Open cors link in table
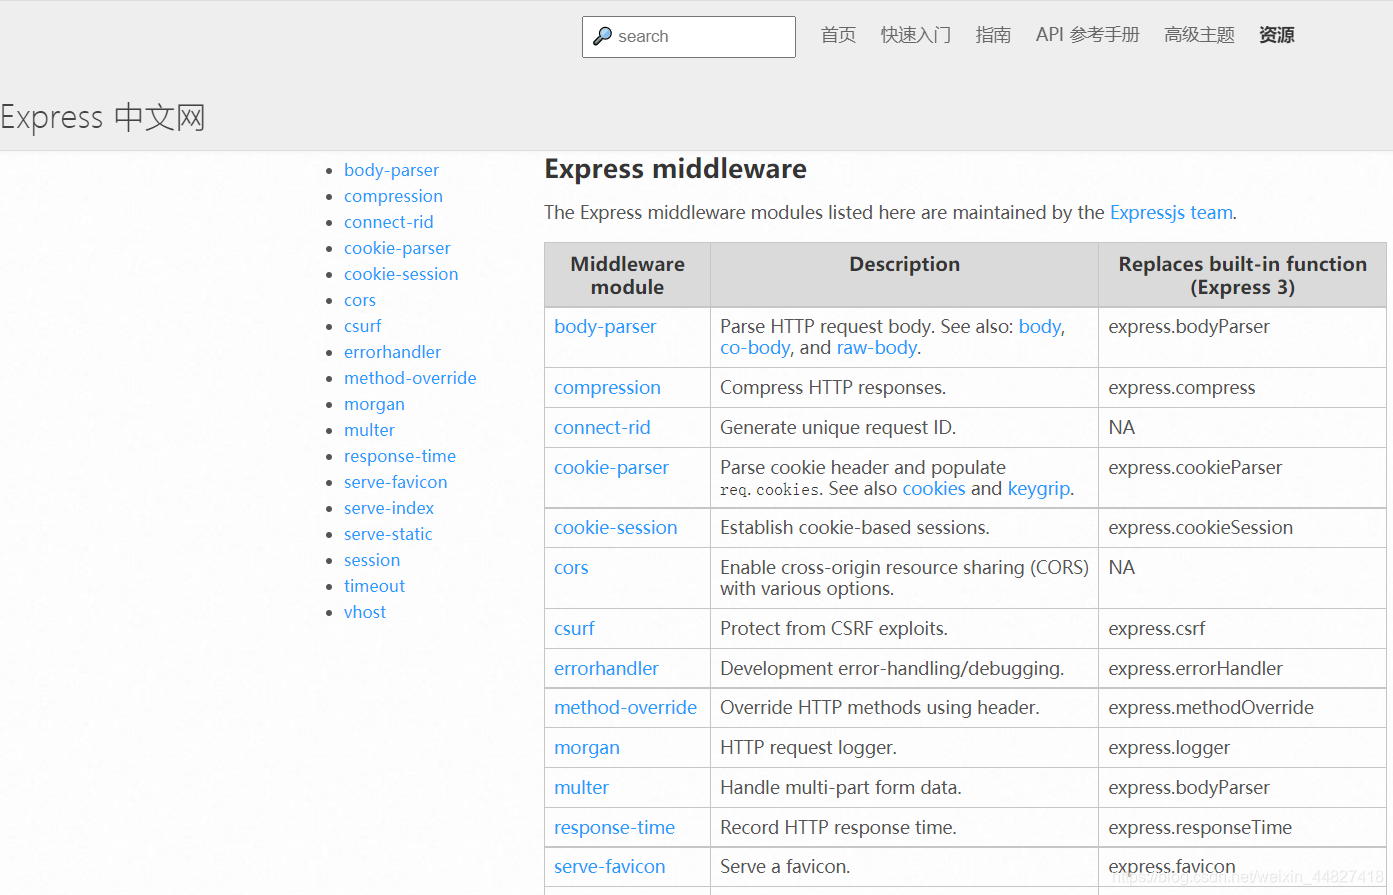 (x=571, y=567)
